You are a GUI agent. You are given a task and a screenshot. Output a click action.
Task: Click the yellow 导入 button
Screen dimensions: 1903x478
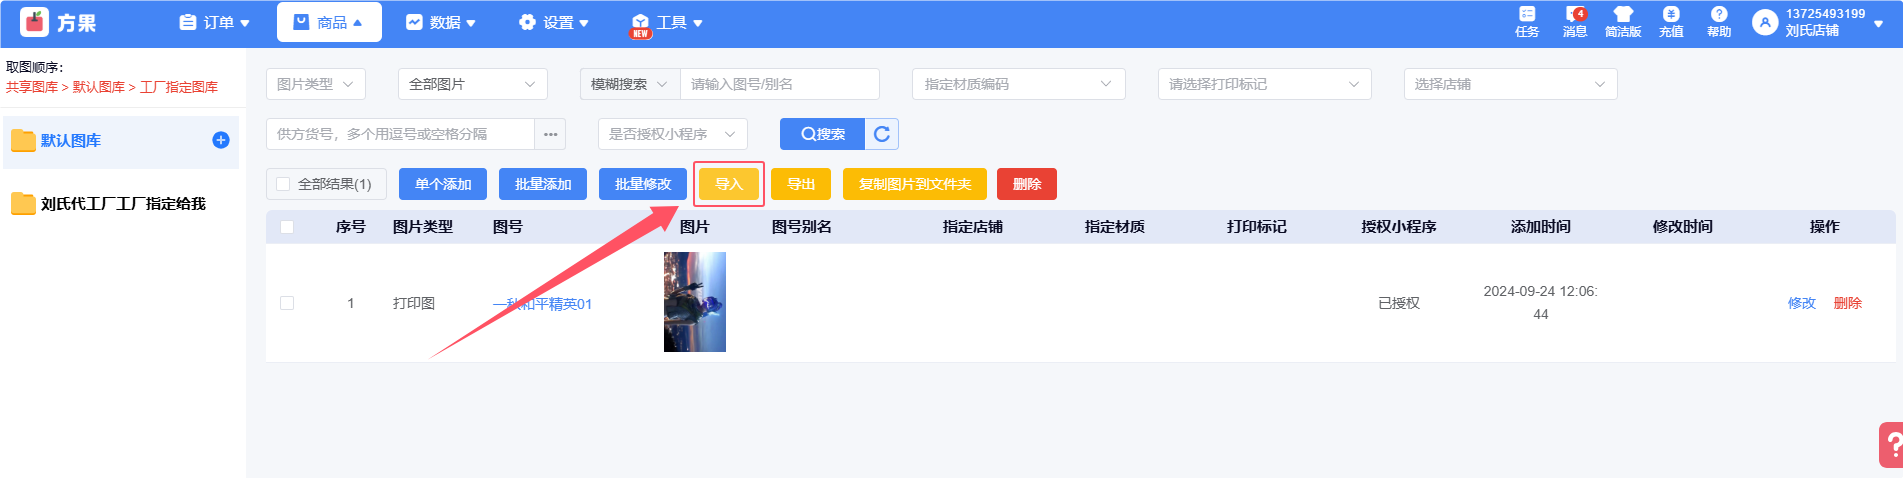(729, 184)
